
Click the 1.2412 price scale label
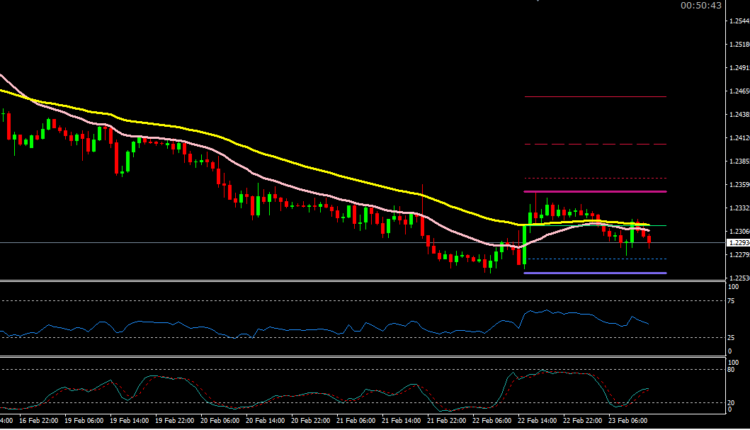click(738, 138)
